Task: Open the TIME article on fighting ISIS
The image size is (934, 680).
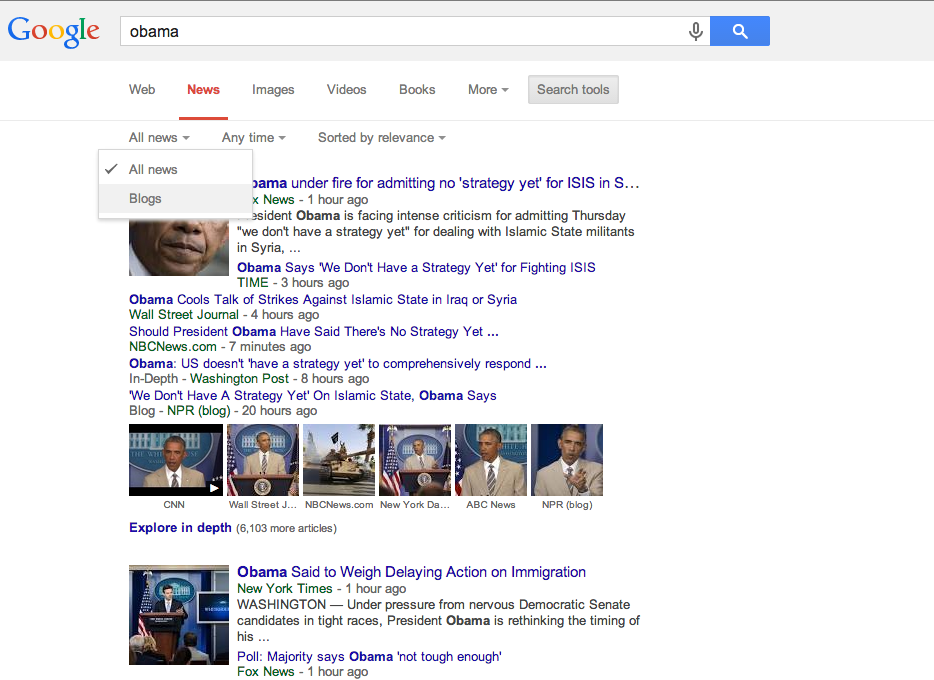Action: [416, 267]
